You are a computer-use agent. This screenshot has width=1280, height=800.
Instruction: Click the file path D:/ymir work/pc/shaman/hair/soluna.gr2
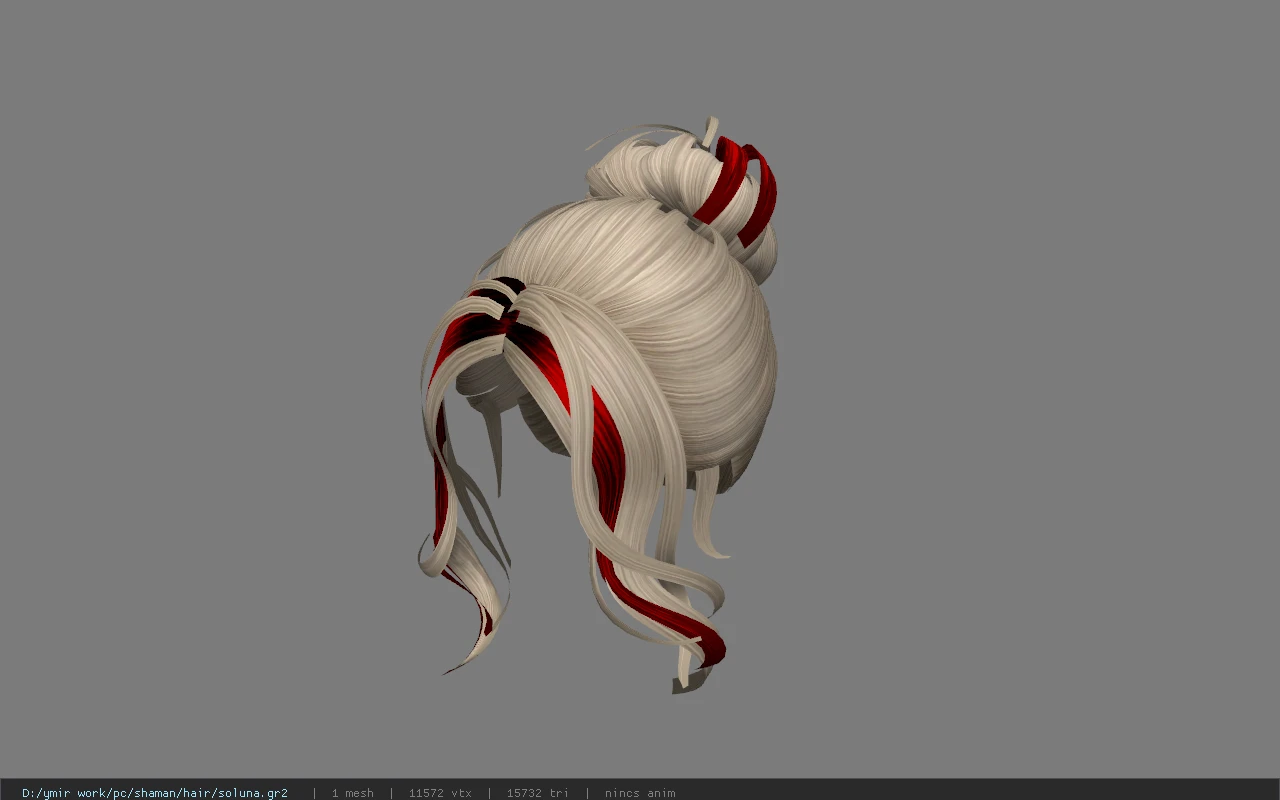point(155,793)
